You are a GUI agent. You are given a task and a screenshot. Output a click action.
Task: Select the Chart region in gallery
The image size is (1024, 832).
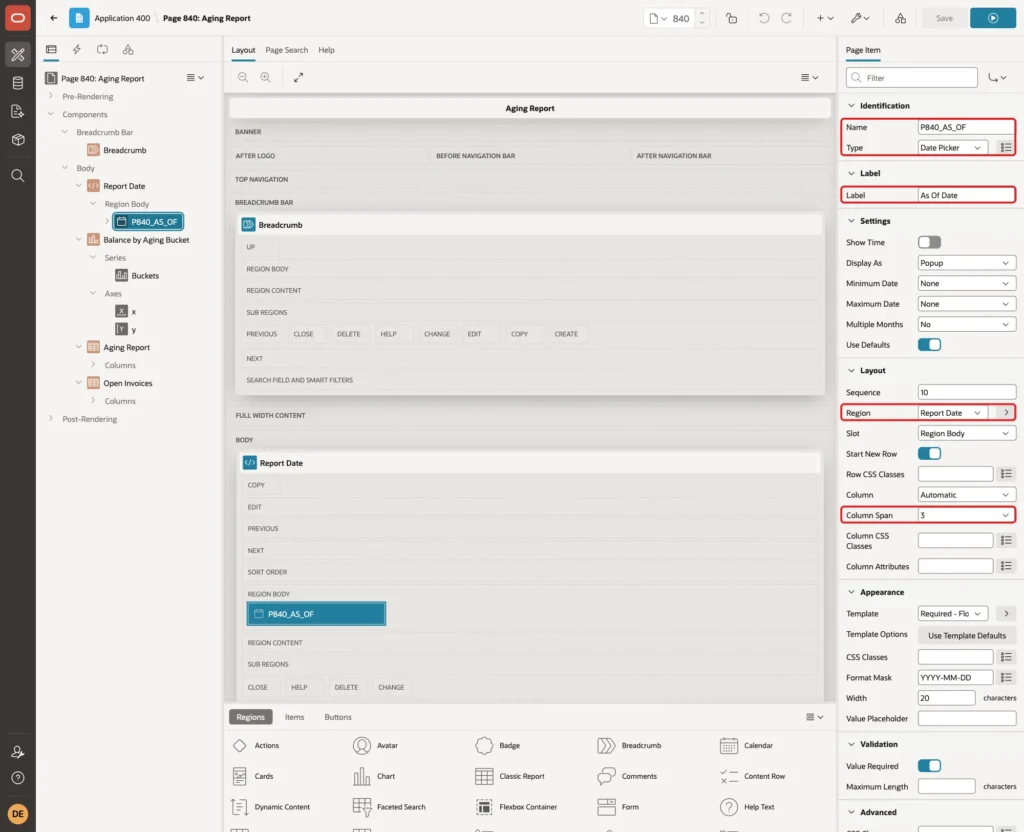coord(374,776)
